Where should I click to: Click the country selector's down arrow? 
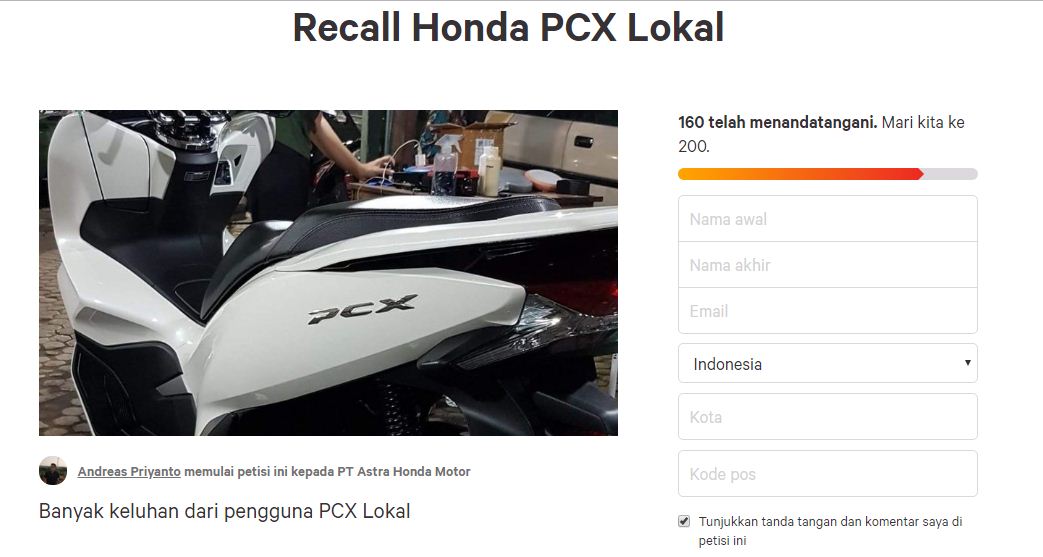pyautogui.click(x=967, y=363)
